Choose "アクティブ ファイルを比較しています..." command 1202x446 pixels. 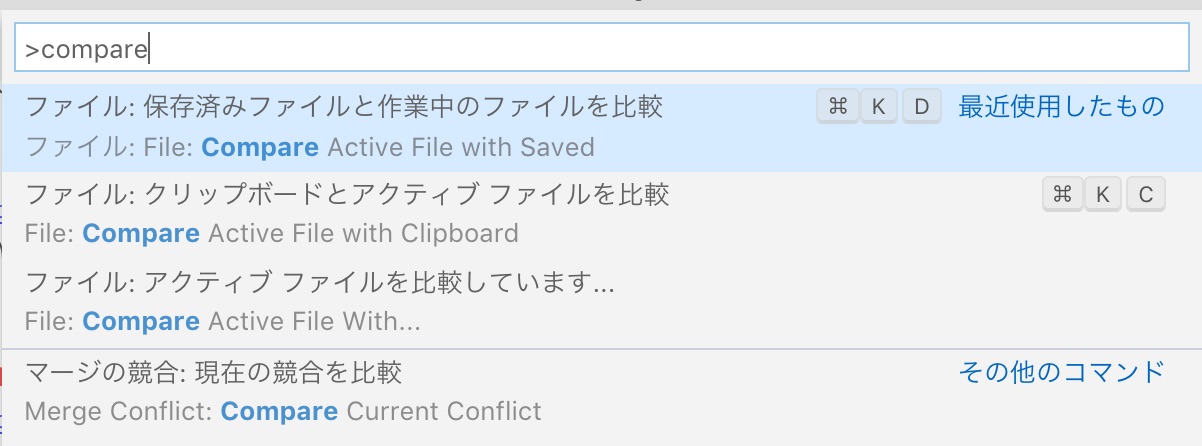320,282
